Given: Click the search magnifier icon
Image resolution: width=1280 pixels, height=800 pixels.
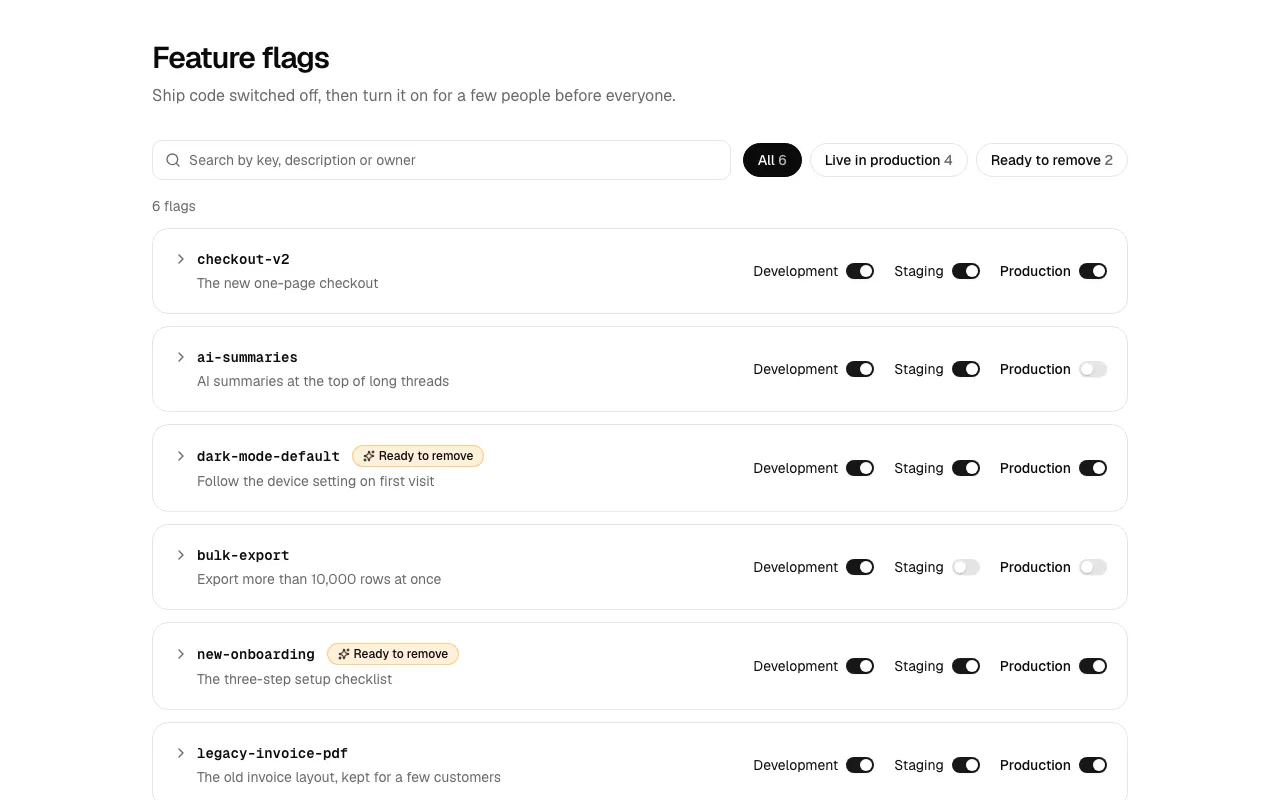Looking at the screenshot, I should (x=173, y=160).
